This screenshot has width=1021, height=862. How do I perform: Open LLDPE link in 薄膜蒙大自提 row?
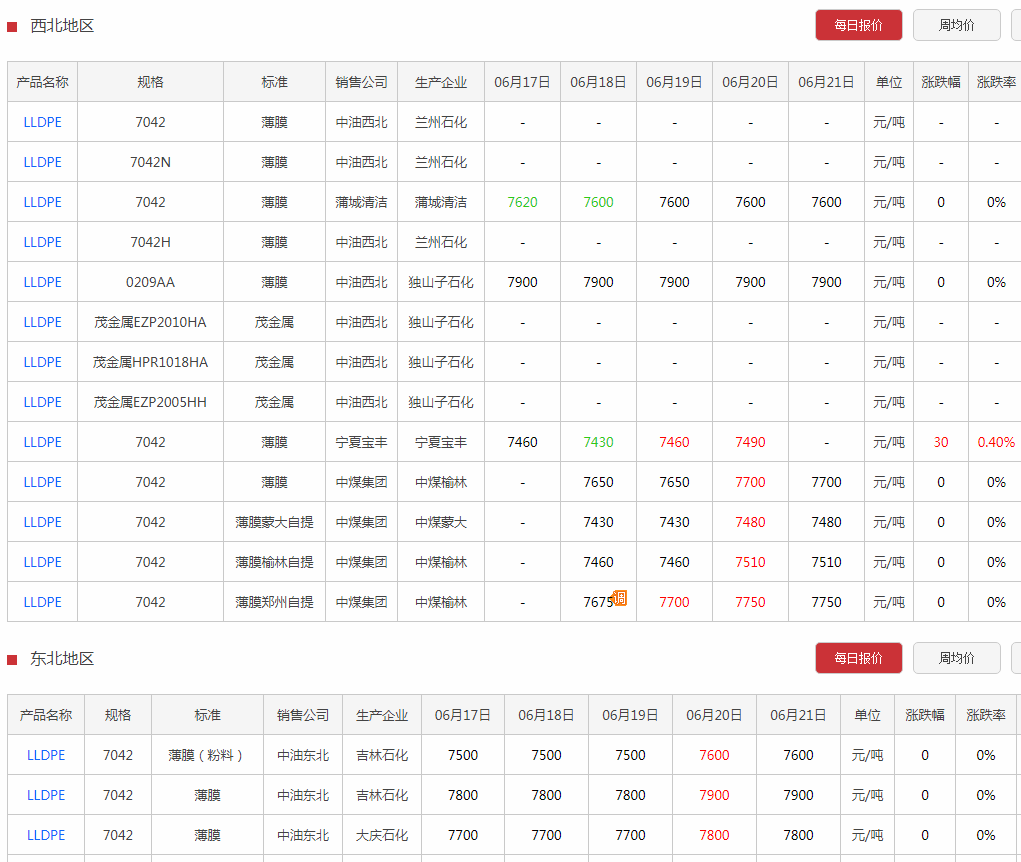(42, 522)
